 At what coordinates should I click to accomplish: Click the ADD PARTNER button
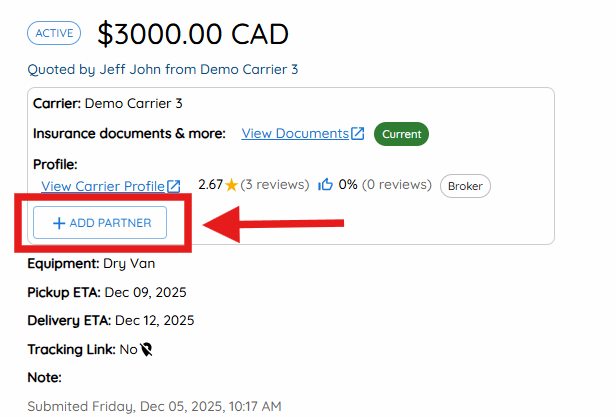(x=100, y=222)
